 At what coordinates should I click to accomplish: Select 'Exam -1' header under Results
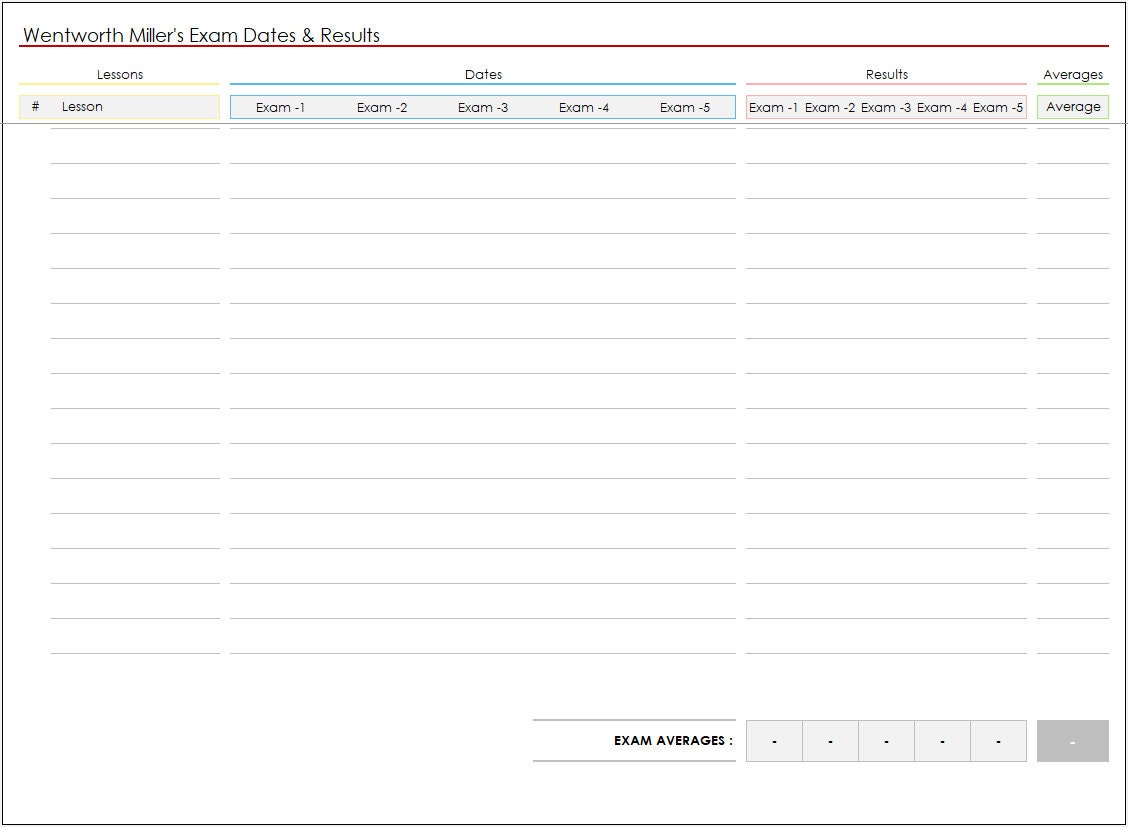tap(773, 107)
